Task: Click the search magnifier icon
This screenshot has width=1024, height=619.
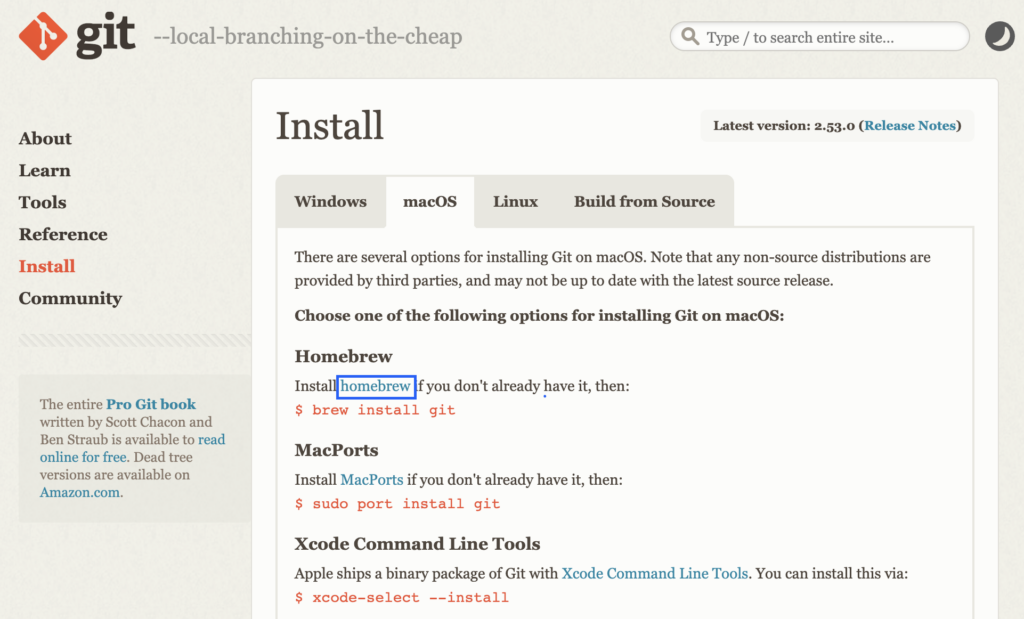Action: (x=690, y=37)
